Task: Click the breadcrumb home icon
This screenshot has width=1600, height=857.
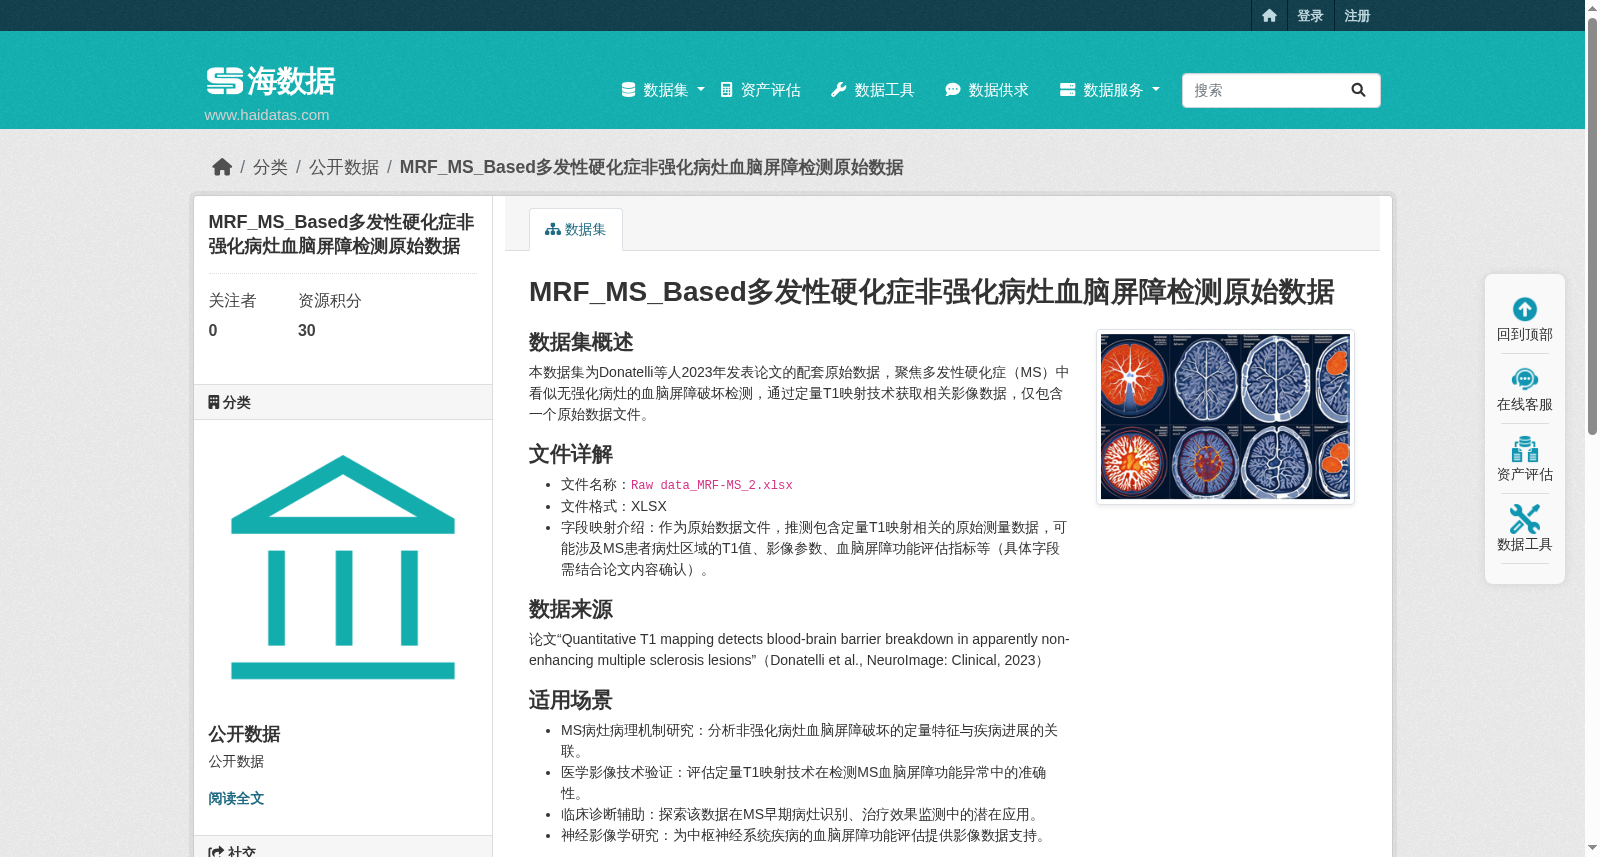Action: tap(222, 167)
